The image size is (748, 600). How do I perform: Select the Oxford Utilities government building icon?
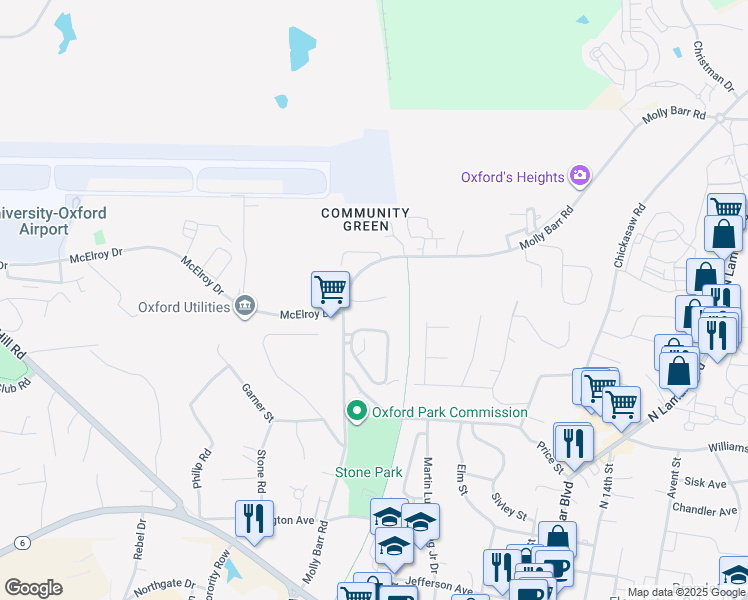click(245, 306)
